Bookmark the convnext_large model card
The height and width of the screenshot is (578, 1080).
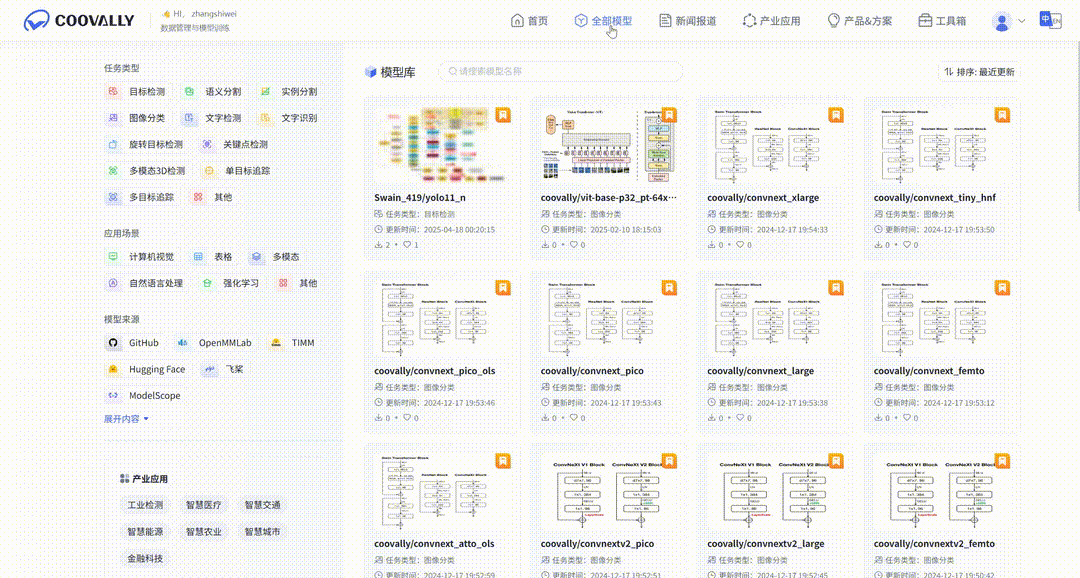(x=836, y=287)
